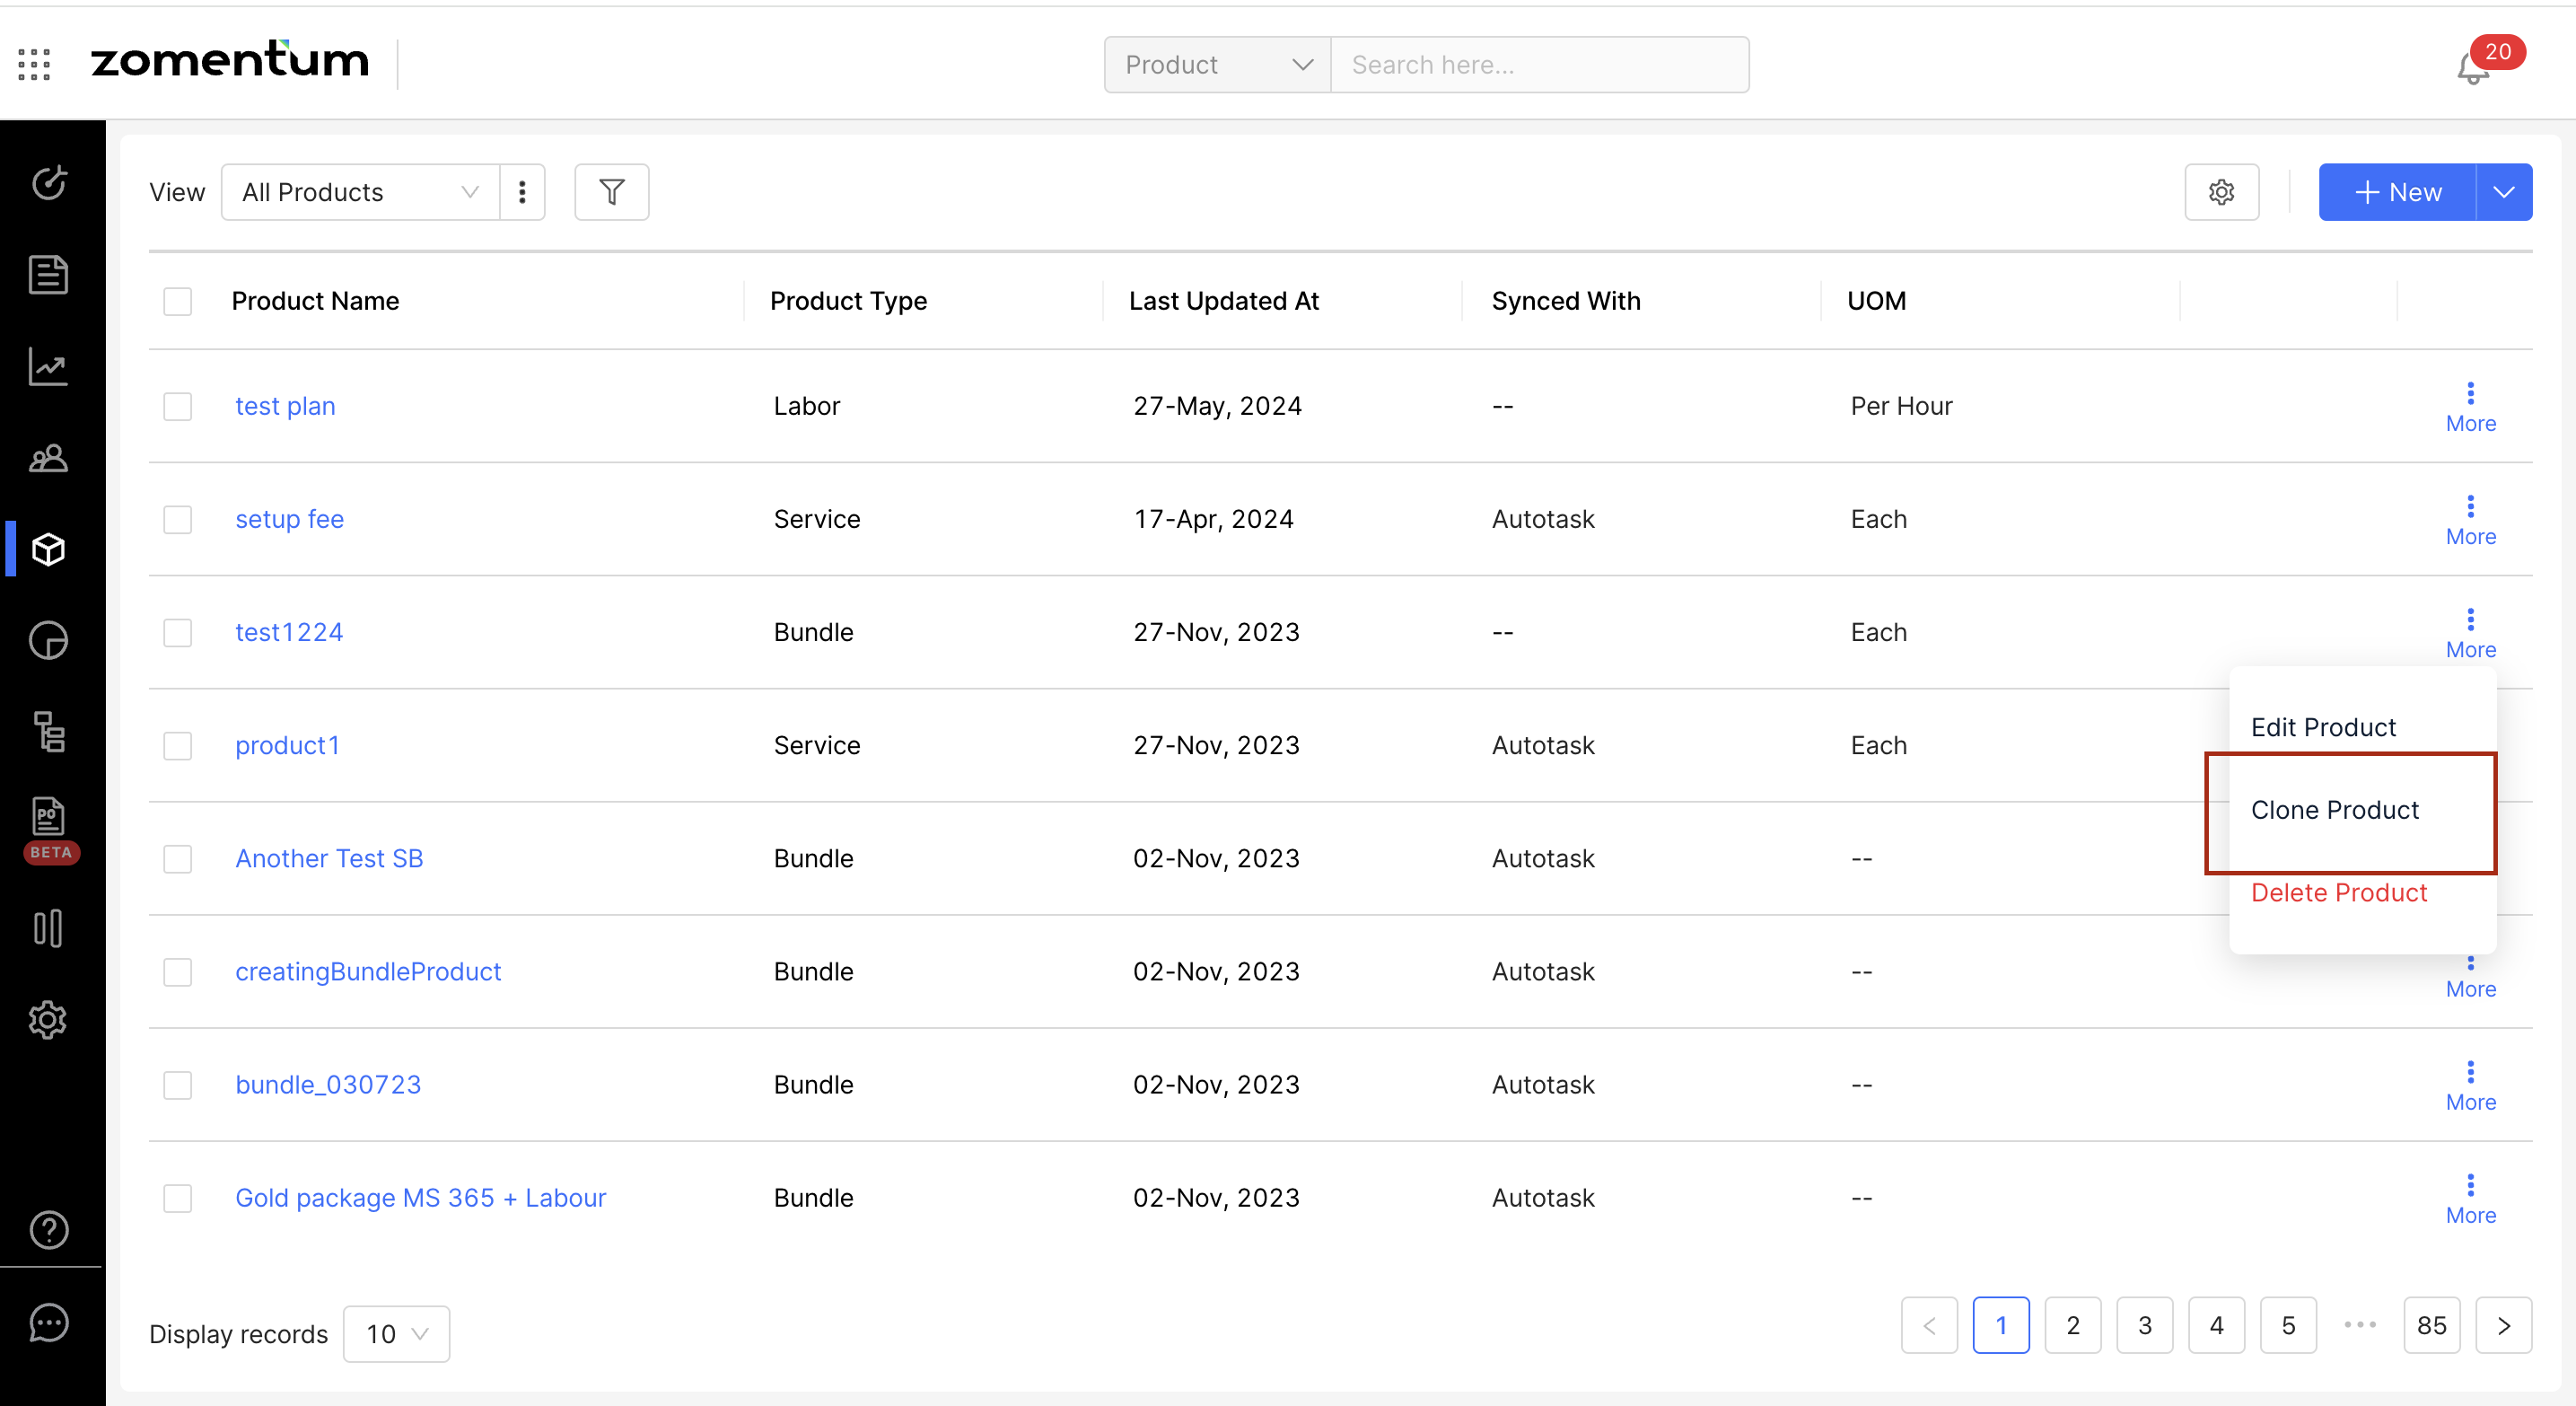
Task: Open the apps grid launcher icon
Action: click(34, 64)
